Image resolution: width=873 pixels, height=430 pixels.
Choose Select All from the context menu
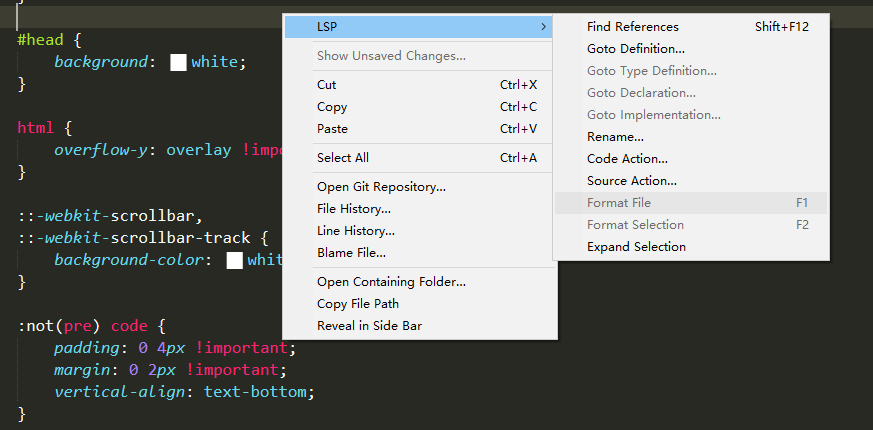(342, 158)
